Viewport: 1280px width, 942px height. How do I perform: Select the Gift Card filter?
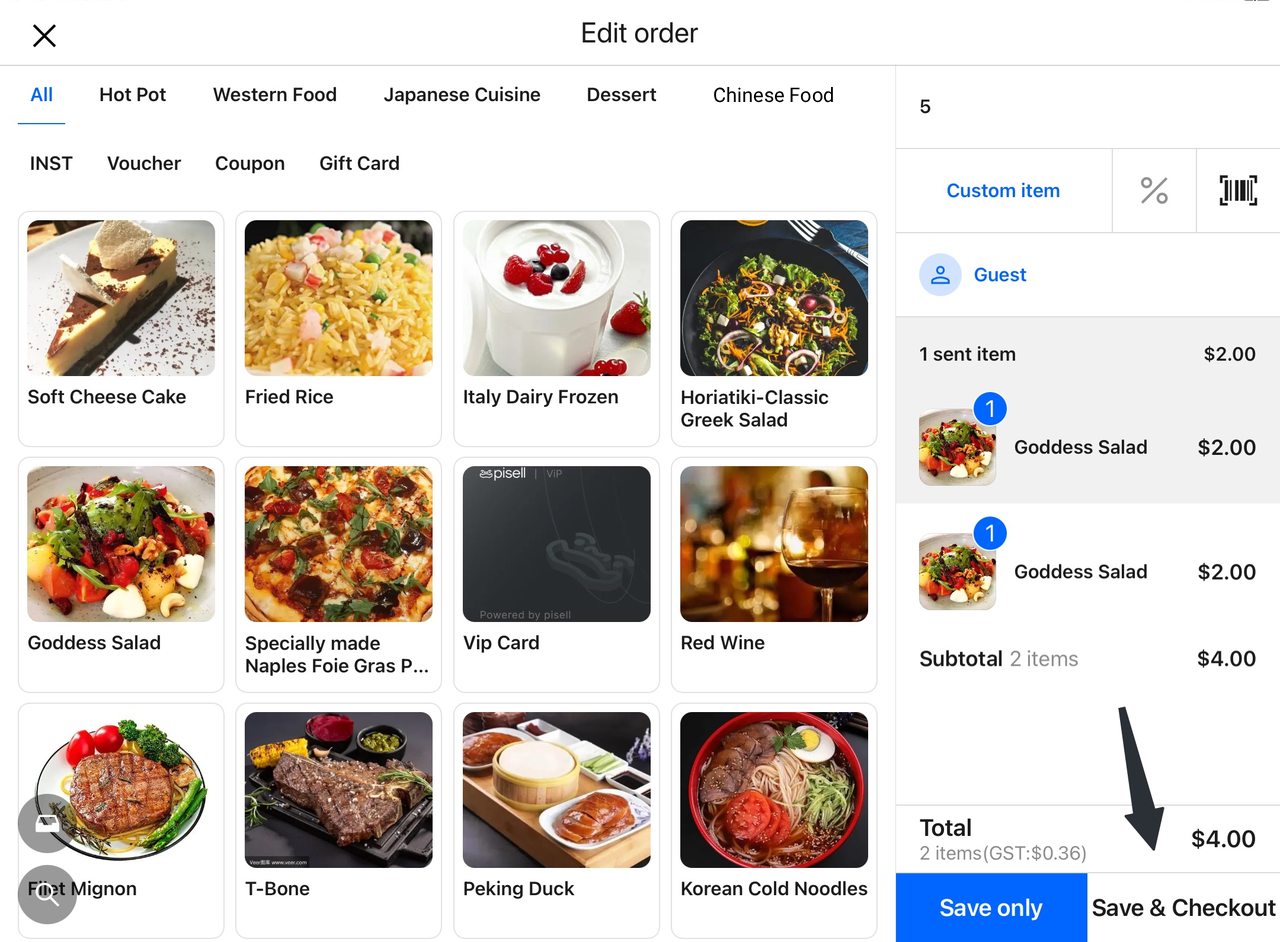359,163
